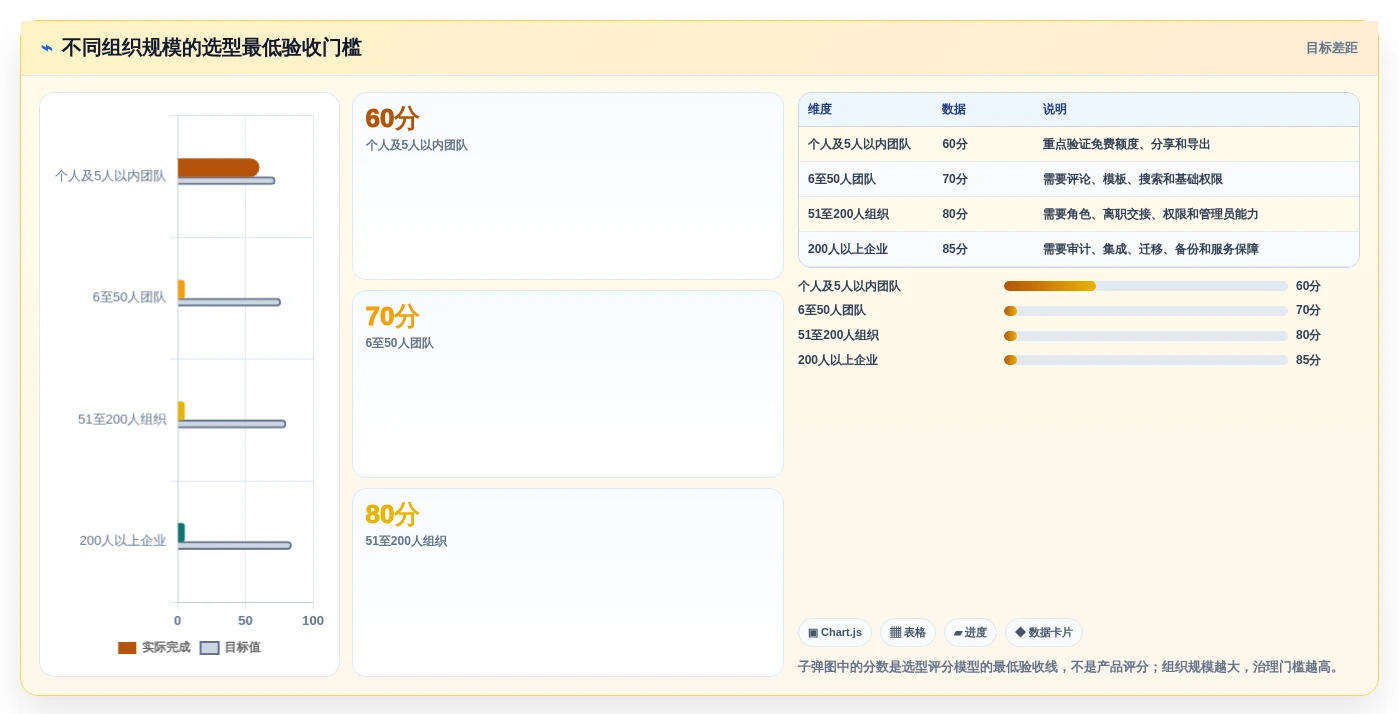Click the 70分 data card

[x=568, y=384]
